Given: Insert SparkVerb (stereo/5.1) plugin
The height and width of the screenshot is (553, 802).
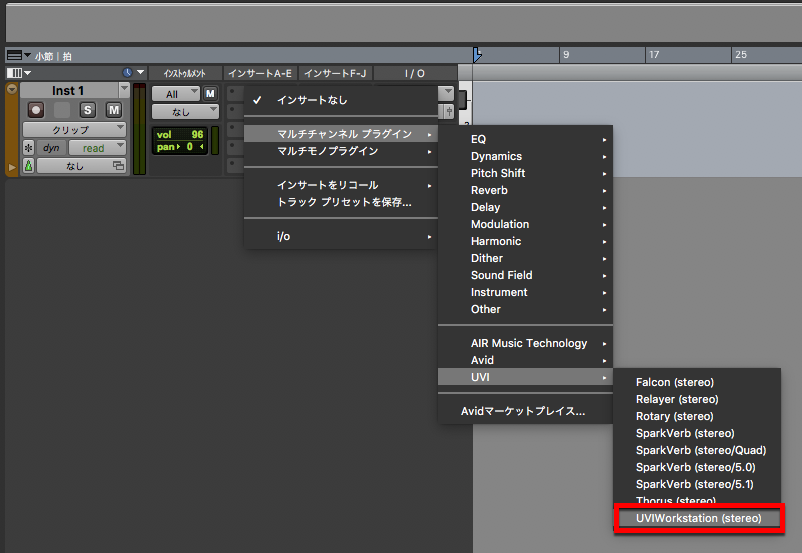Looking at the screenshot, I should (x=697, y=484).
